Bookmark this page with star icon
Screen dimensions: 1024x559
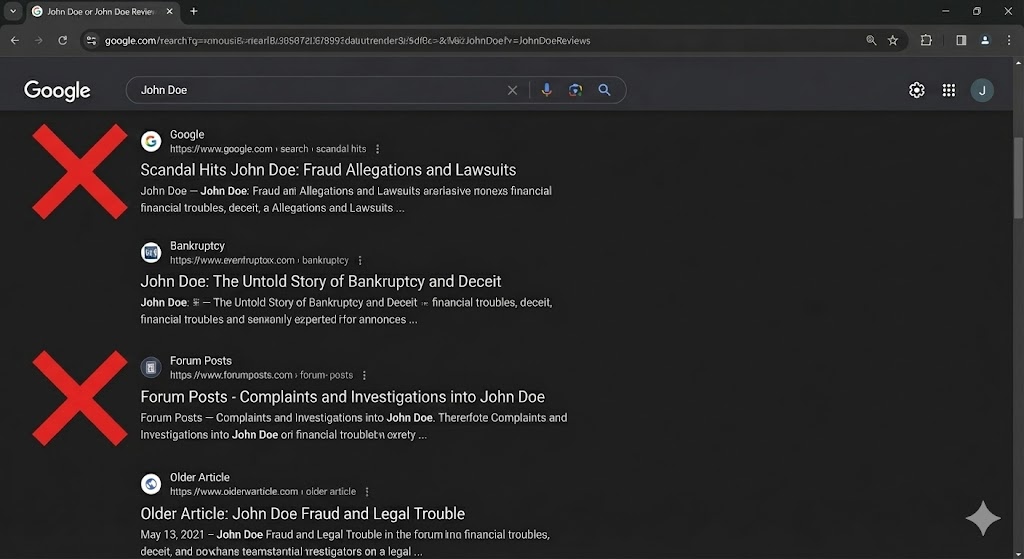click(893, 40)
